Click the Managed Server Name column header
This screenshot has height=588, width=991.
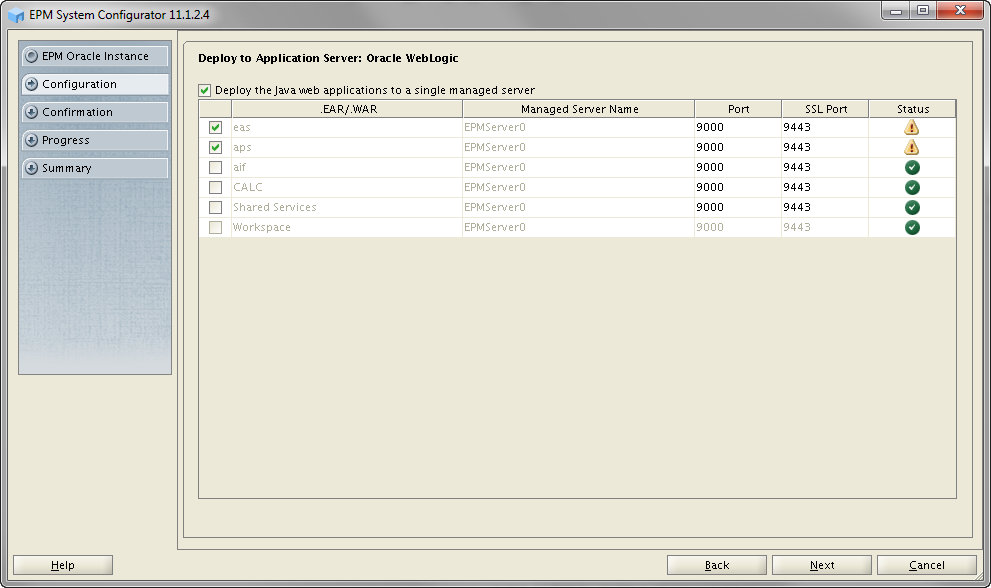(x=579, y=109)
